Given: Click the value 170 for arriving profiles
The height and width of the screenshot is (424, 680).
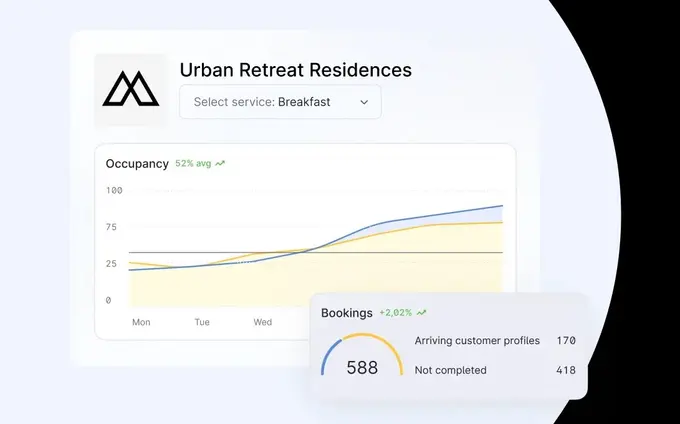Looking at the screenshot, I should 566,341.
